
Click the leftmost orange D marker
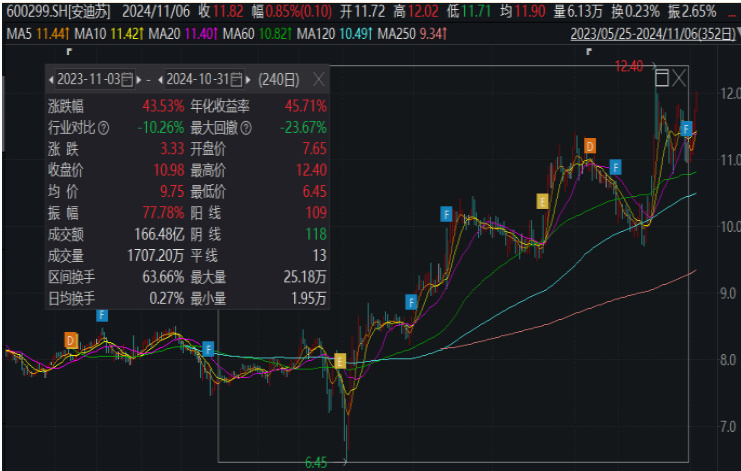tap(70, 341)
